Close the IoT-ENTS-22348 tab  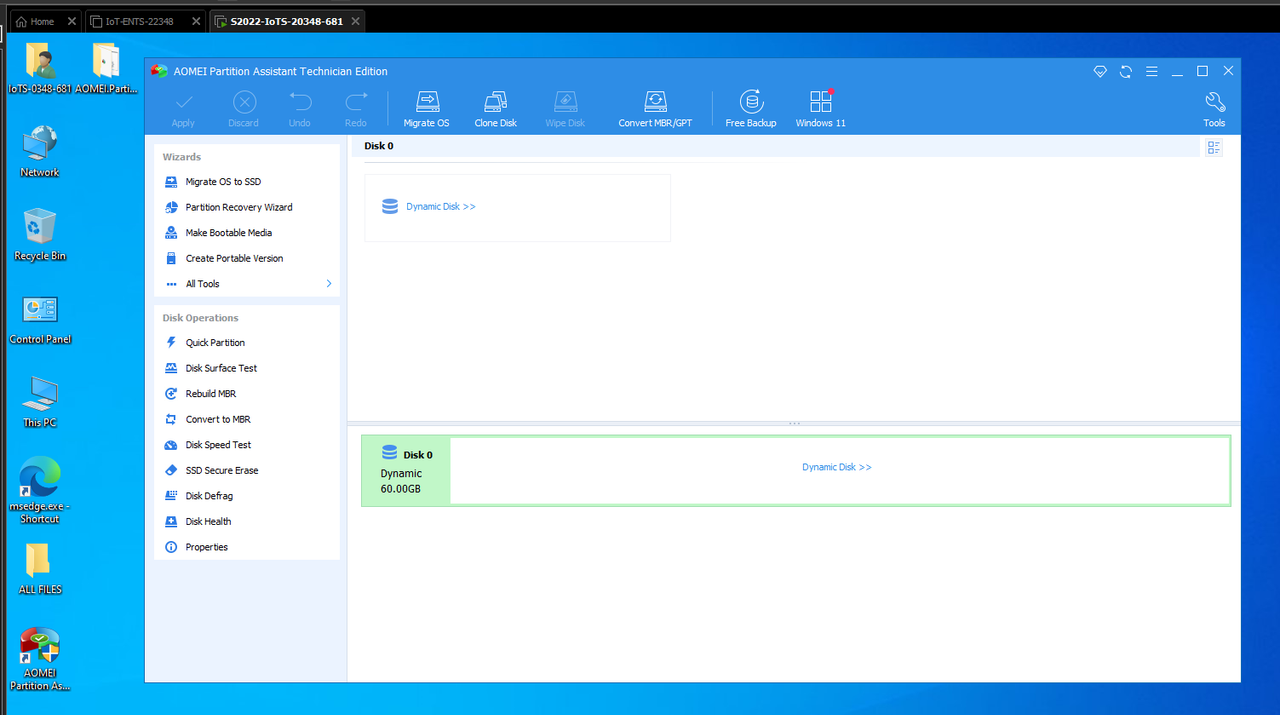(x=195, y=21)
